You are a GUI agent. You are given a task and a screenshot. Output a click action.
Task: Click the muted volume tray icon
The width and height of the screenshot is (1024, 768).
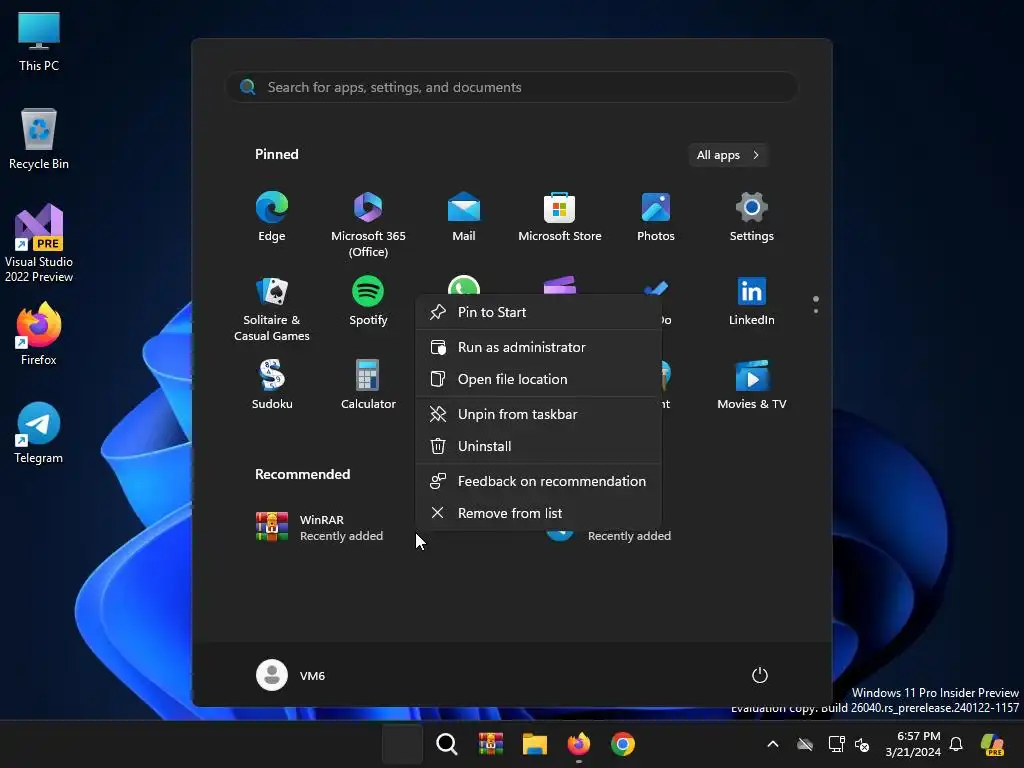click(862, 744)
